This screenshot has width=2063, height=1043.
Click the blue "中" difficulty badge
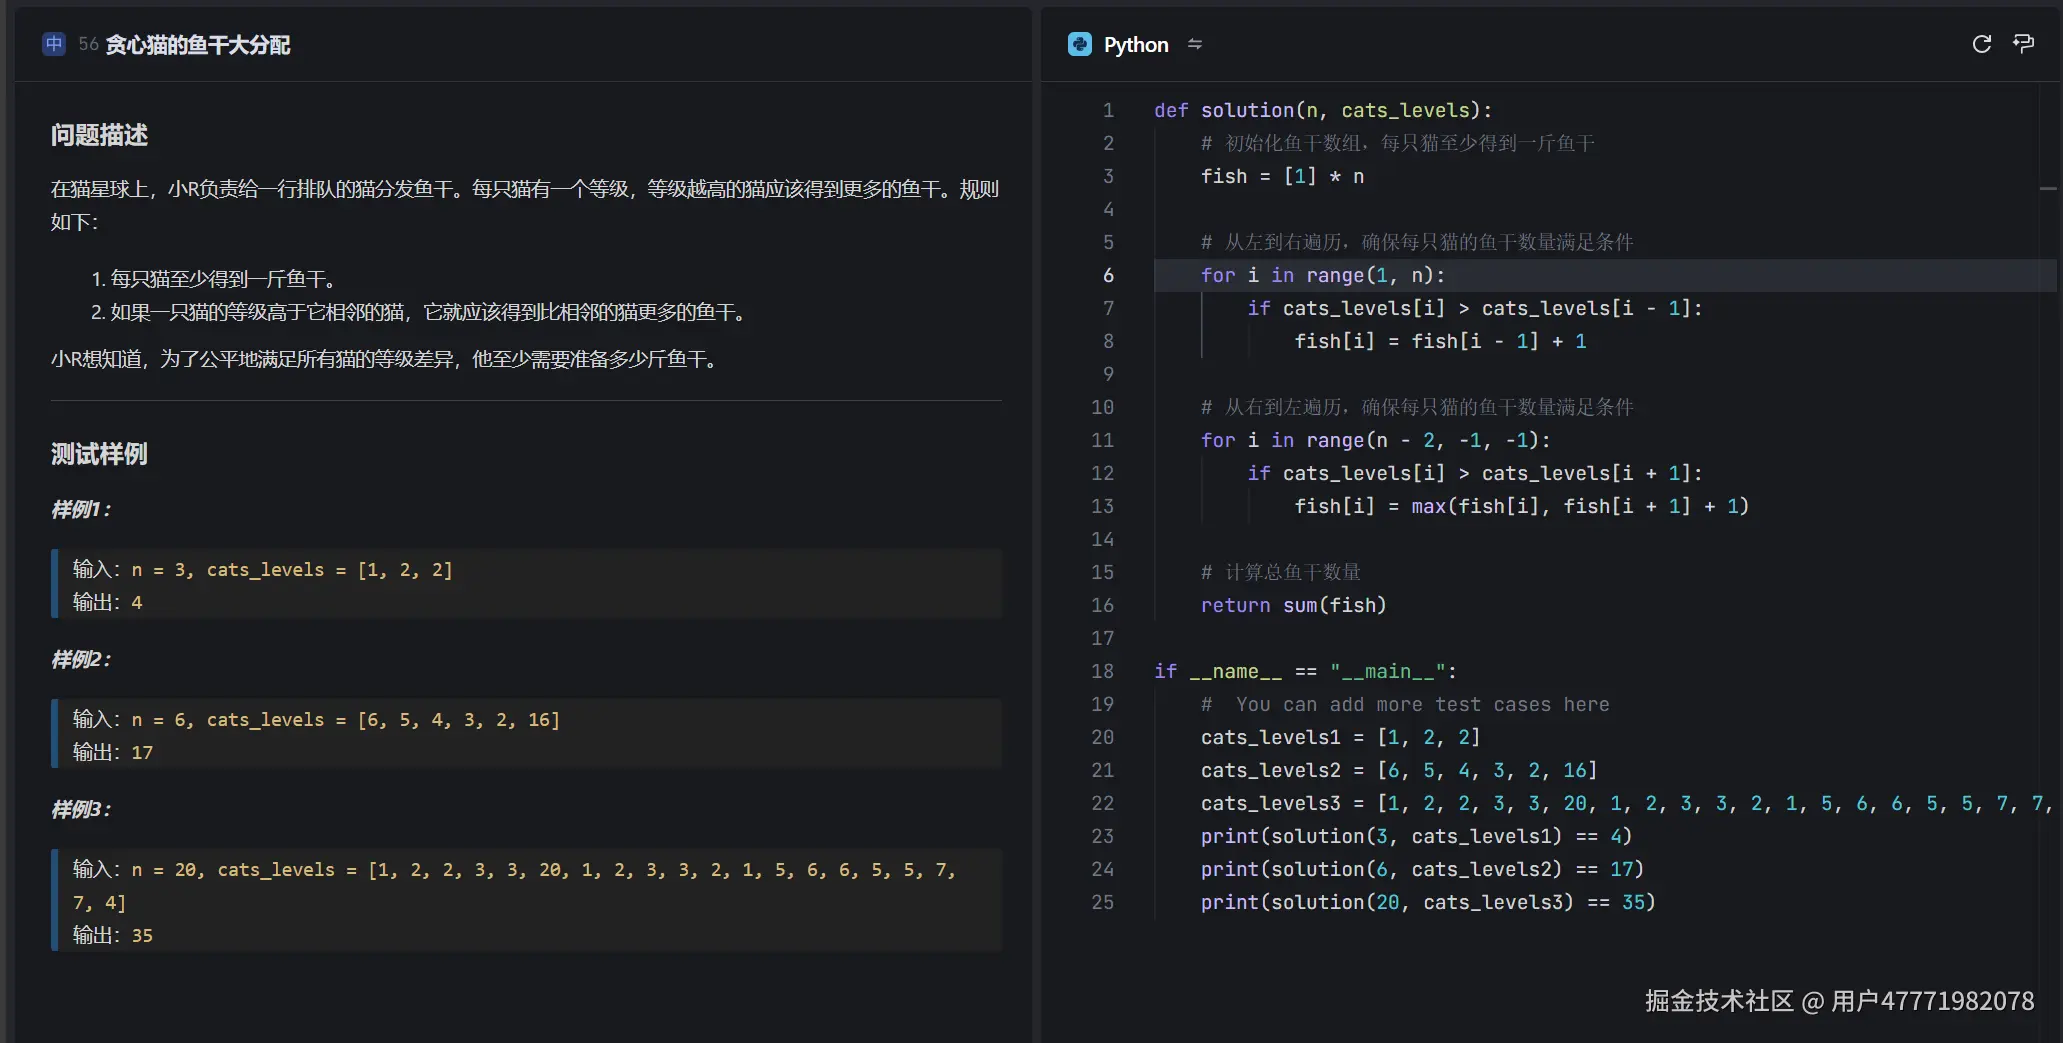(x=54, y=44)
